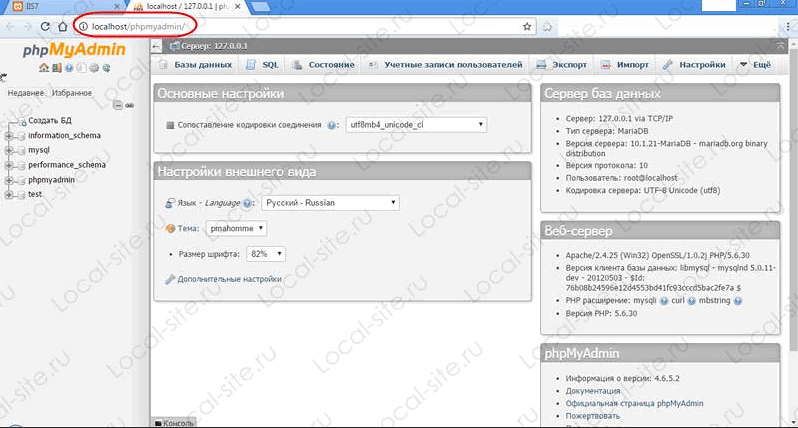This screenshot has height=428, width=798.
Task: Open Официальная страница phpMyAdmin link
Action: click(x=634, y=404)
